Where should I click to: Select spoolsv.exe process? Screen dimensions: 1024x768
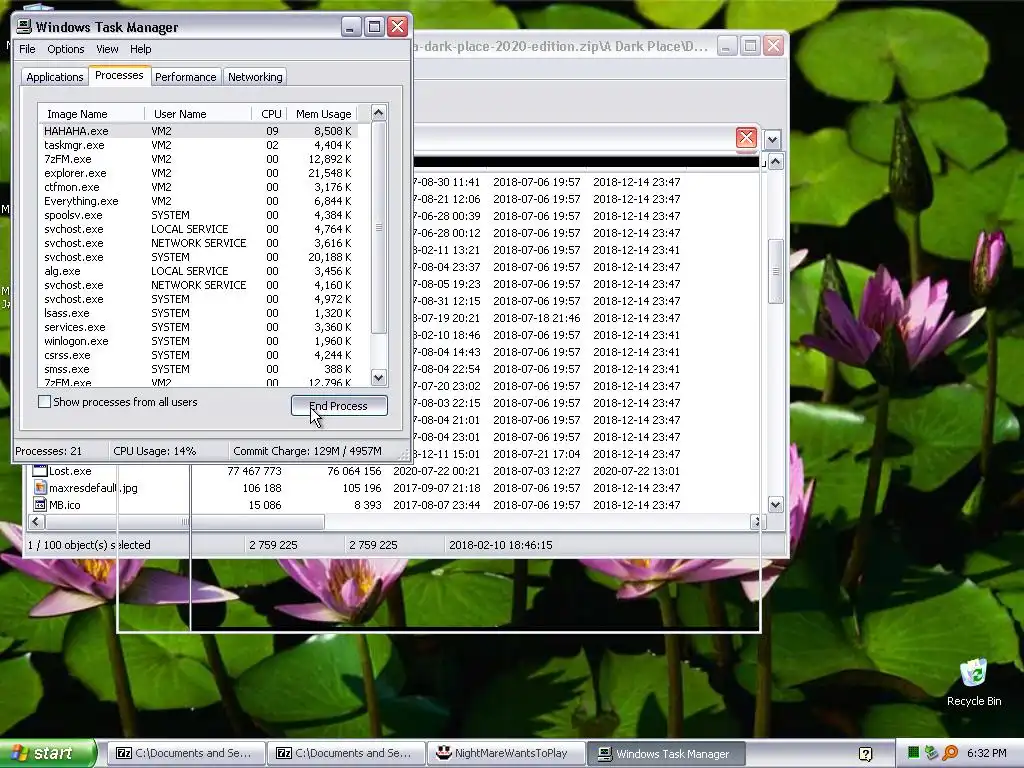[x=199, y=215]
